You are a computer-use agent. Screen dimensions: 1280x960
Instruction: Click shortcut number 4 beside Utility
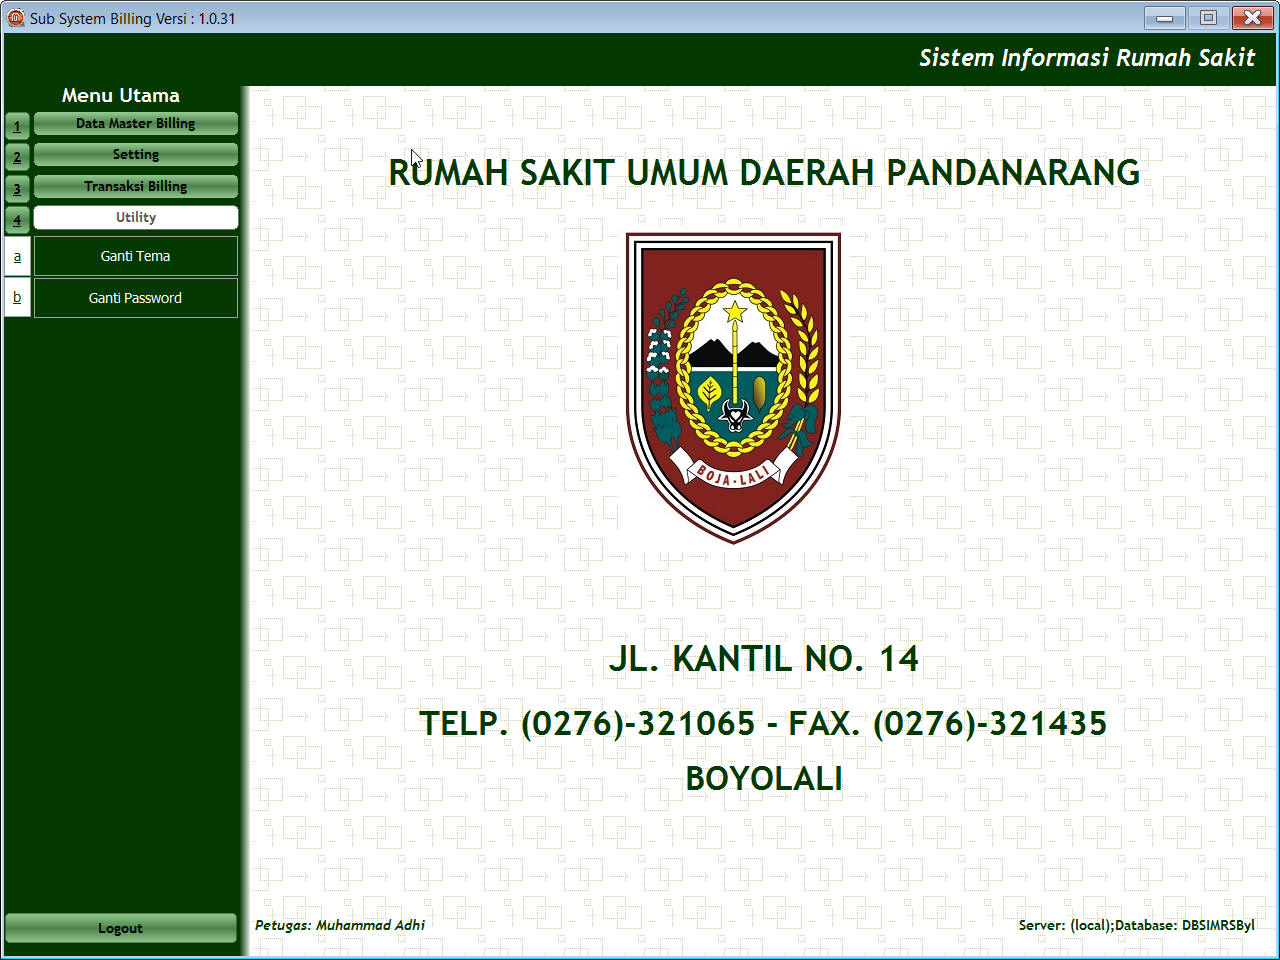(x=17, y=219)
